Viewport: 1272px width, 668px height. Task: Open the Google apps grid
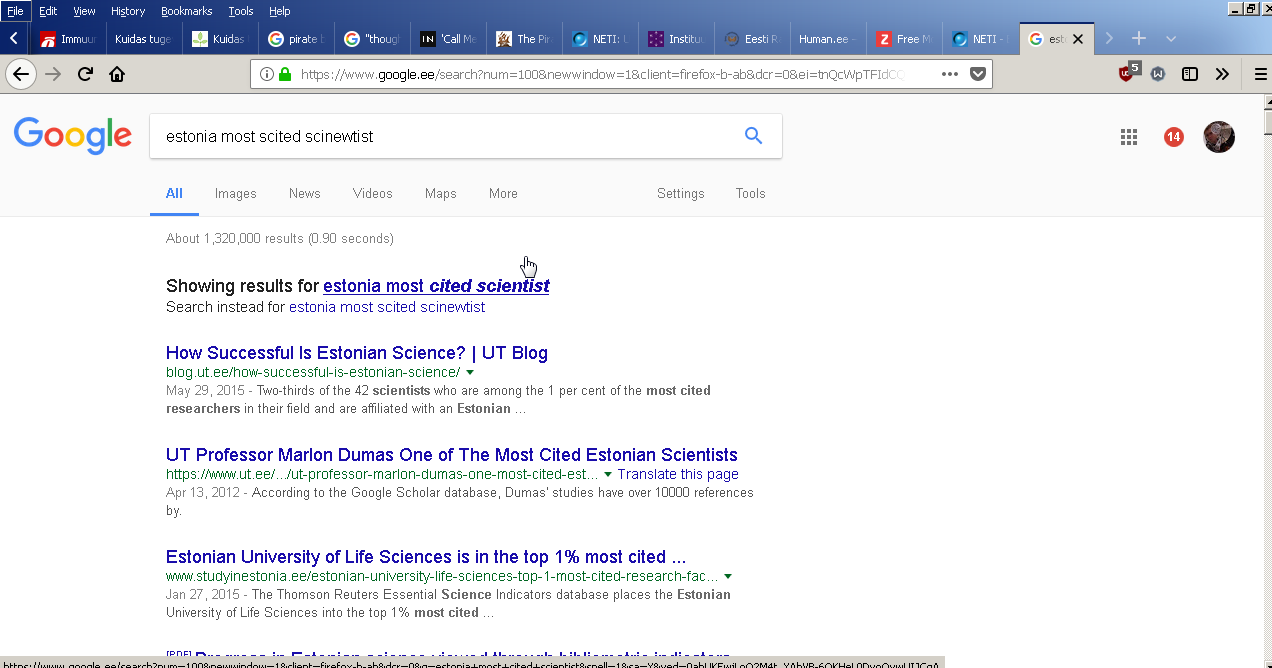tap(1129, 138)
